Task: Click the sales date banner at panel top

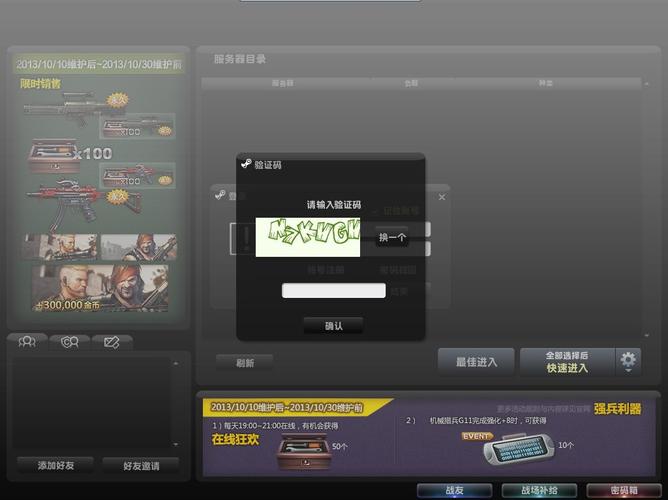Action: click(98, 64)
